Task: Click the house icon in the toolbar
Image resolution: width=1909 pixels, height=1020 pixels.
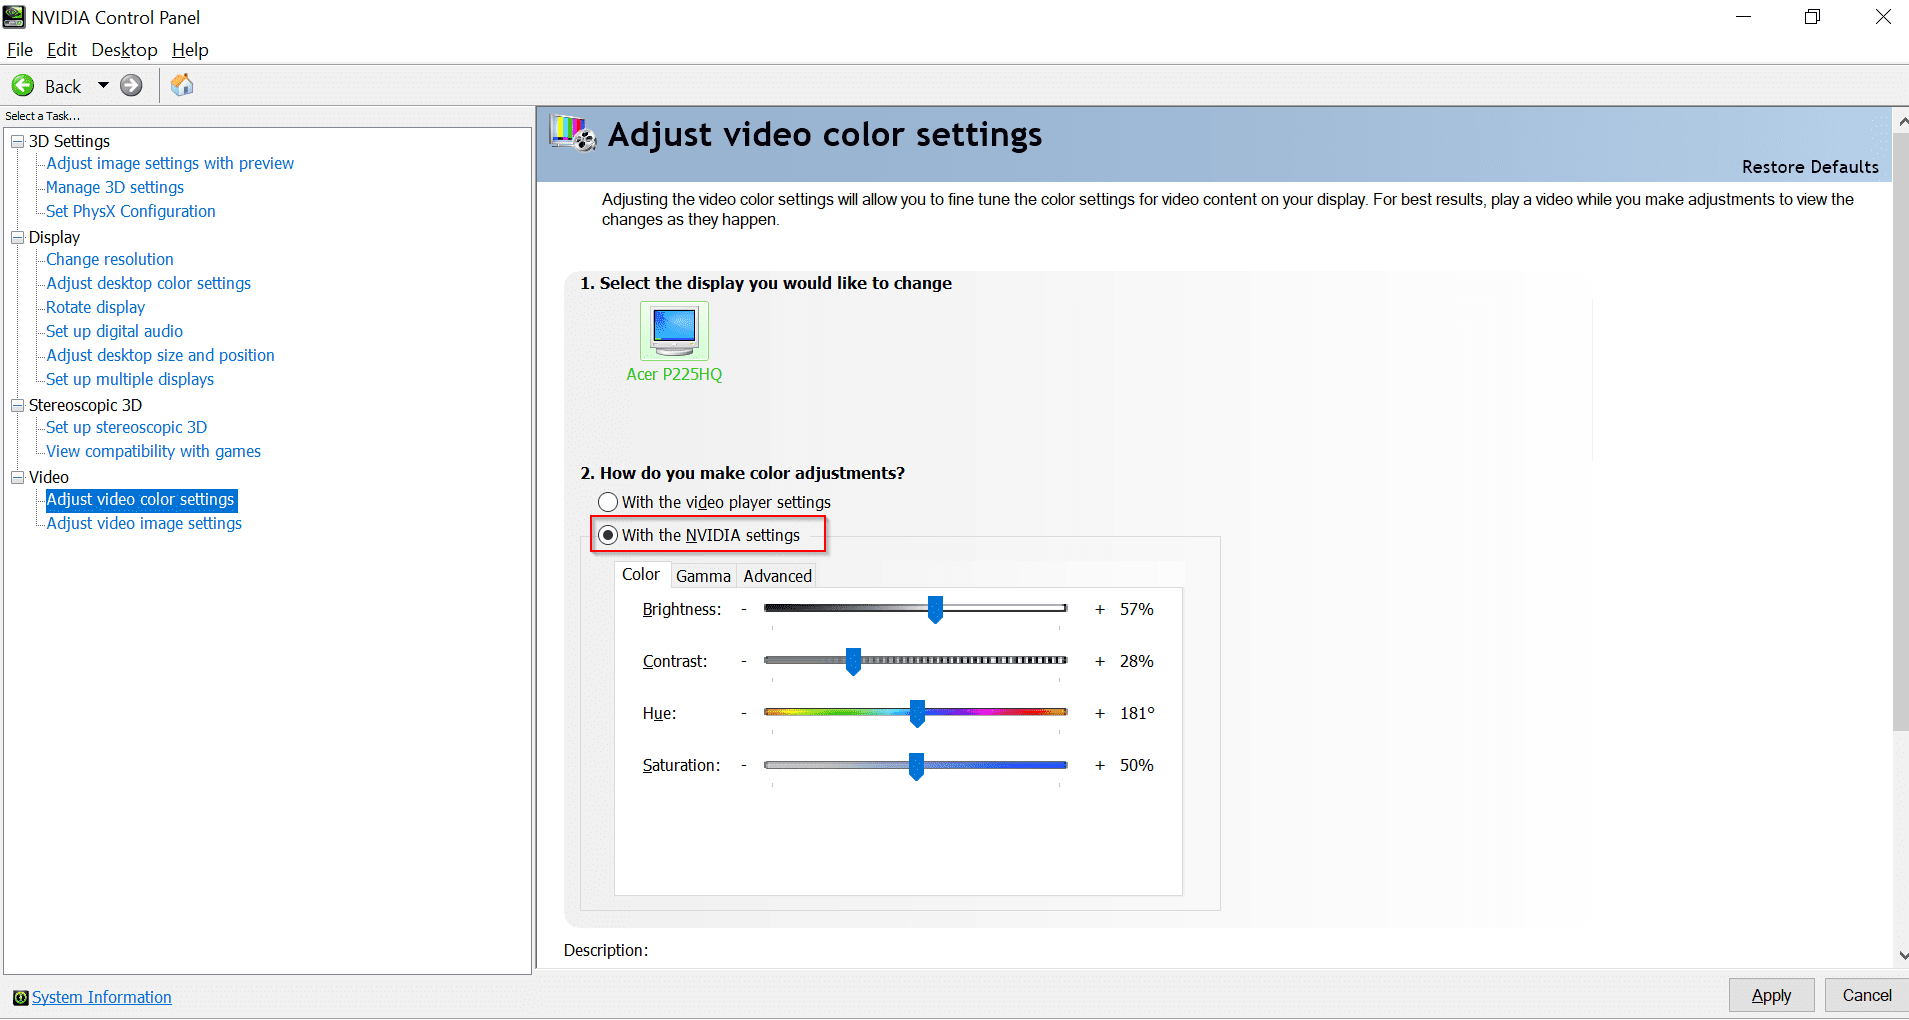Action: coord(181,85)
